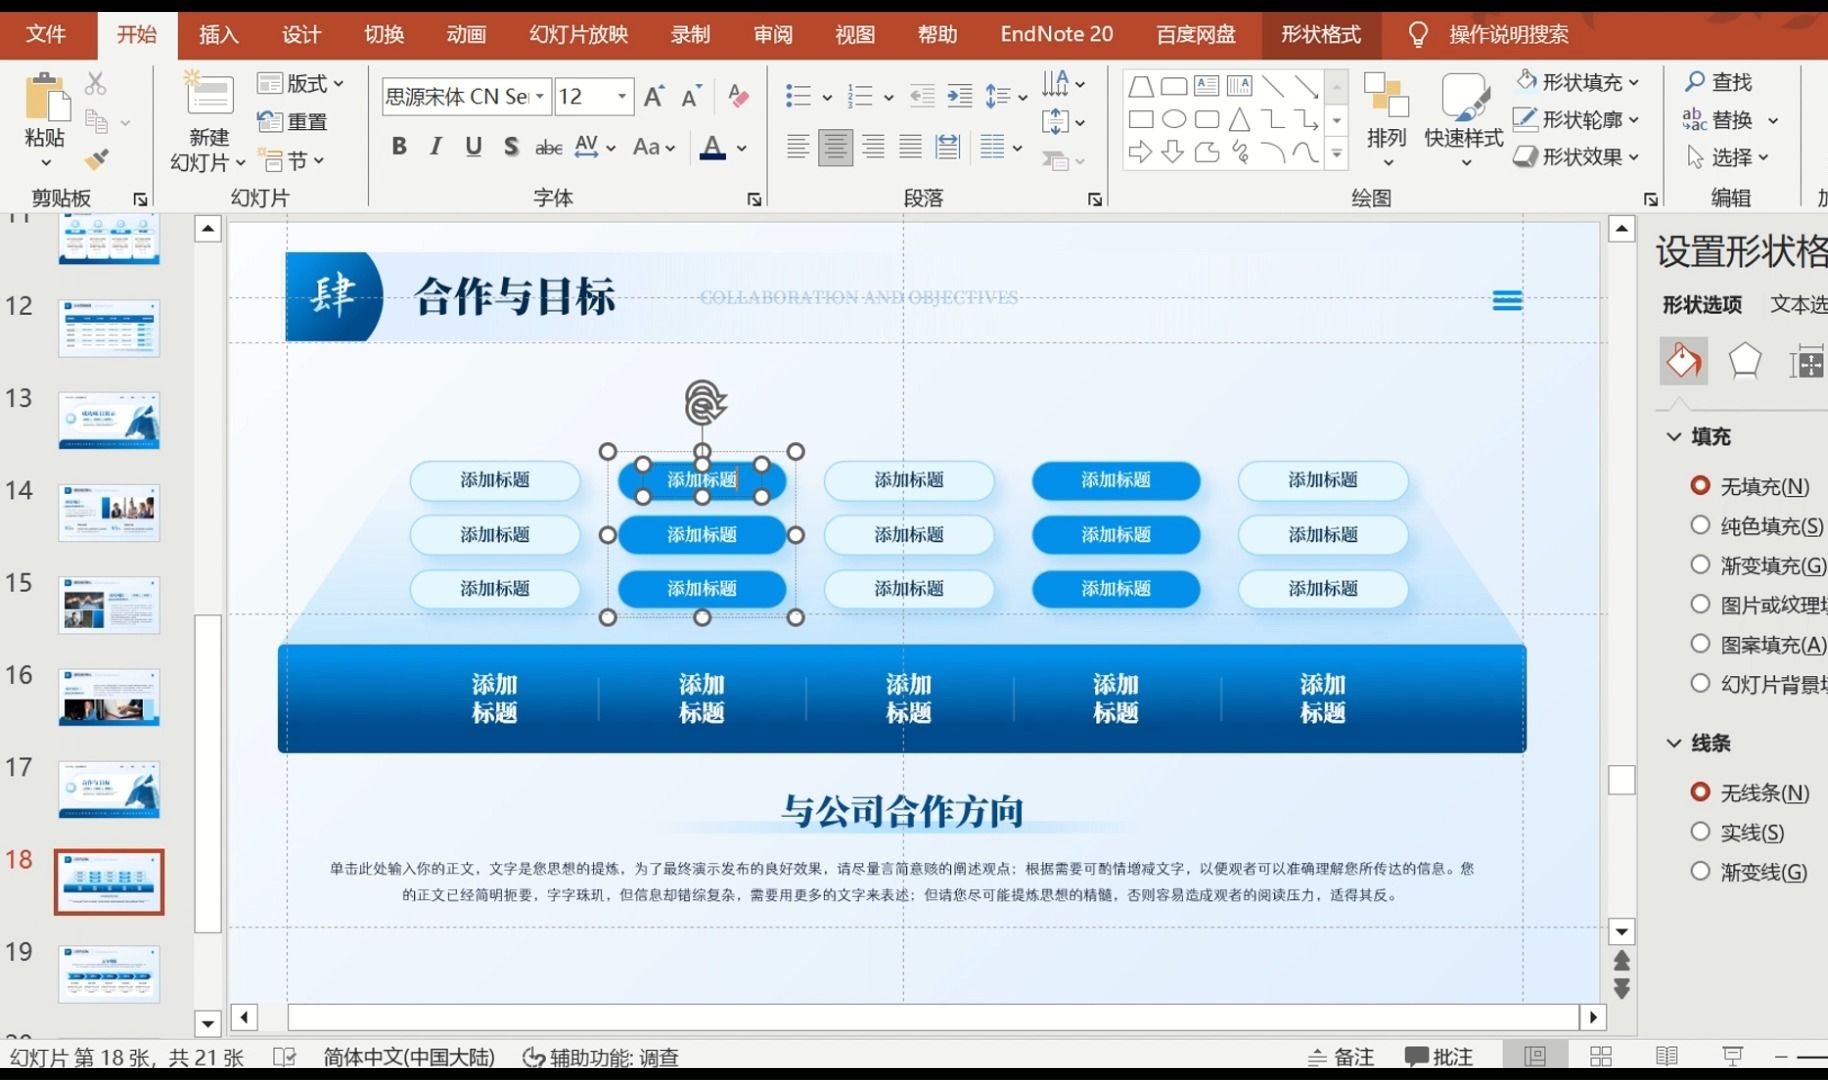Select the 实线 line option

[1701, 831]
